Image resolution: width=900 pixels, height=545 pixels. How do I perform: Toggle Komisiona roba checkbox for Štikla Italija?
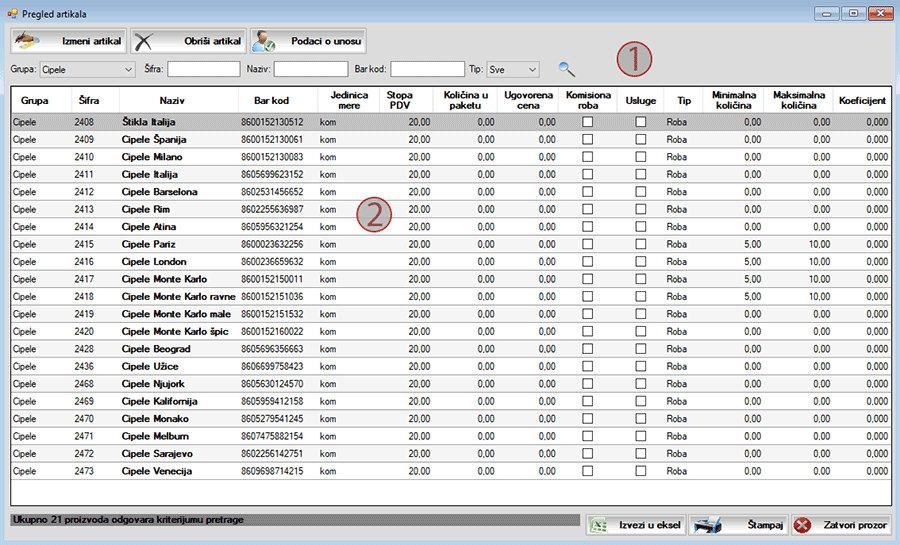click(587, 122)
